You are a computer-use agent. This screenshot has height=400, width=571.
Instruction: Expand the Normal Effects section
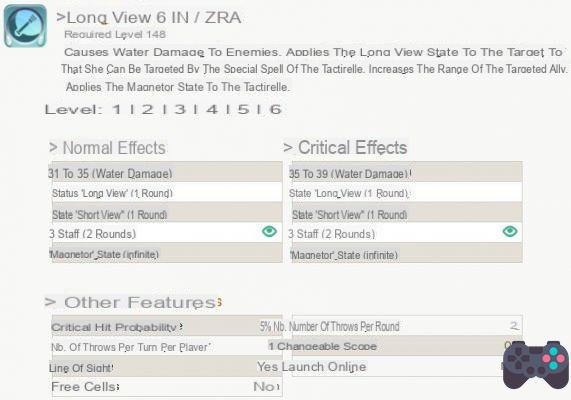click(x=107, y=148)
